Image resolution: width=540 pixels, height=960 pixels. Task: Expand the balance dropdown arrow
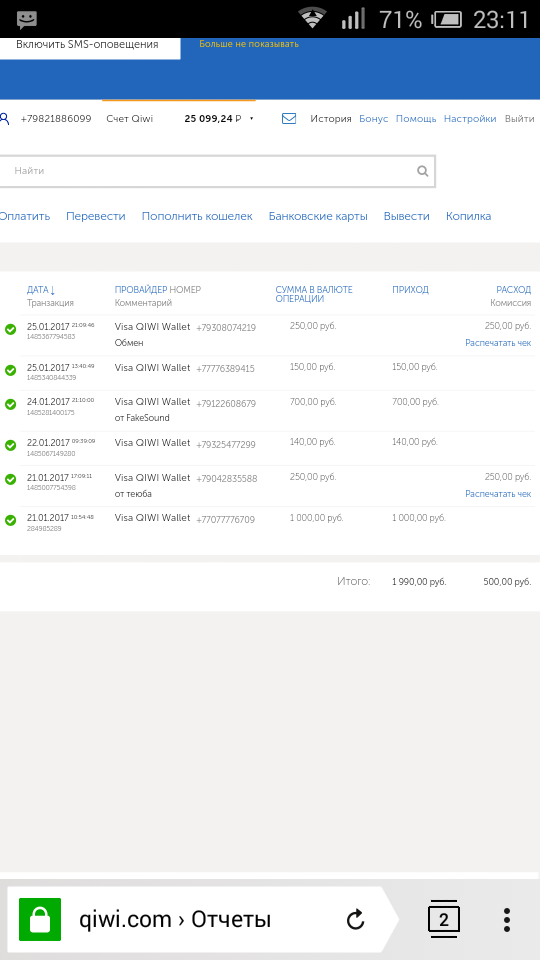coord(252,119)
